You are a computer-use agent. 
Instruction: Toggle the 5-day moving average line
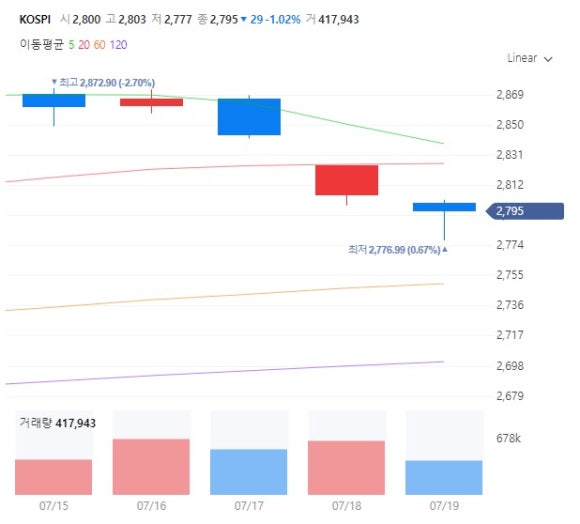71,45
